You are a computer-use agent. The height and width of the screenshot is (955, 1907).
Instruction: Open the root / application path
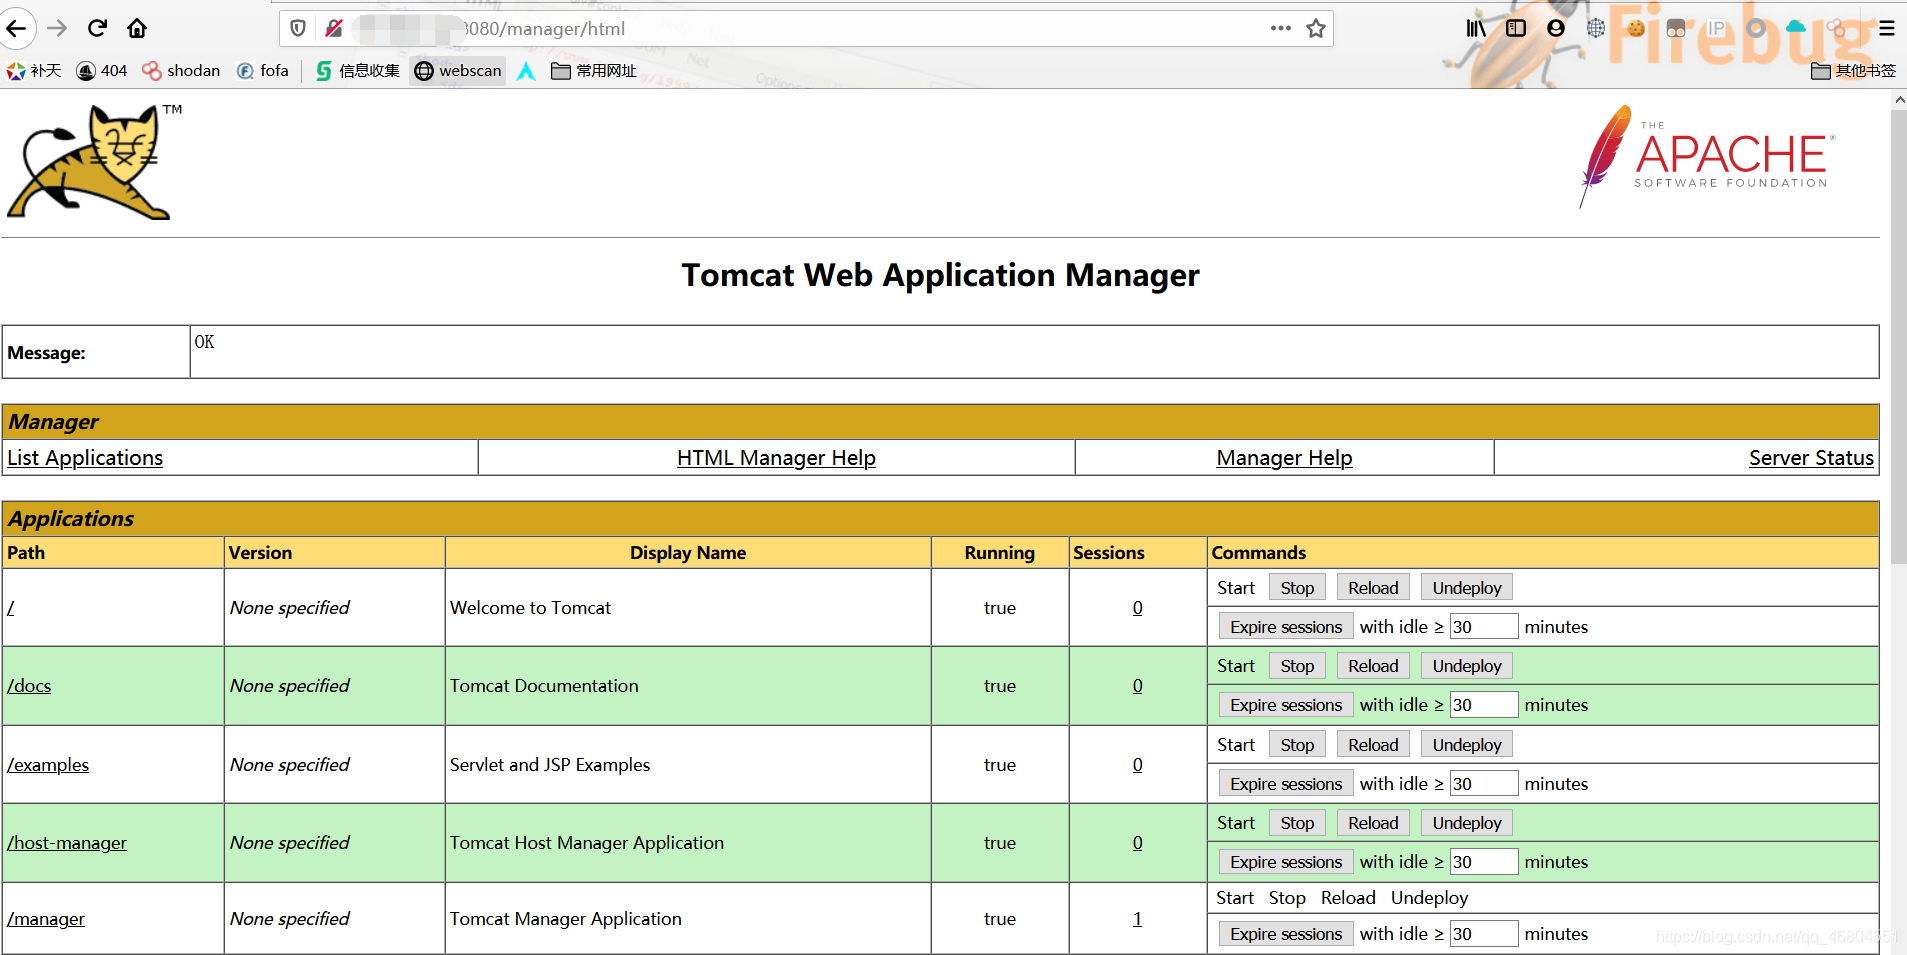point(10,608)
